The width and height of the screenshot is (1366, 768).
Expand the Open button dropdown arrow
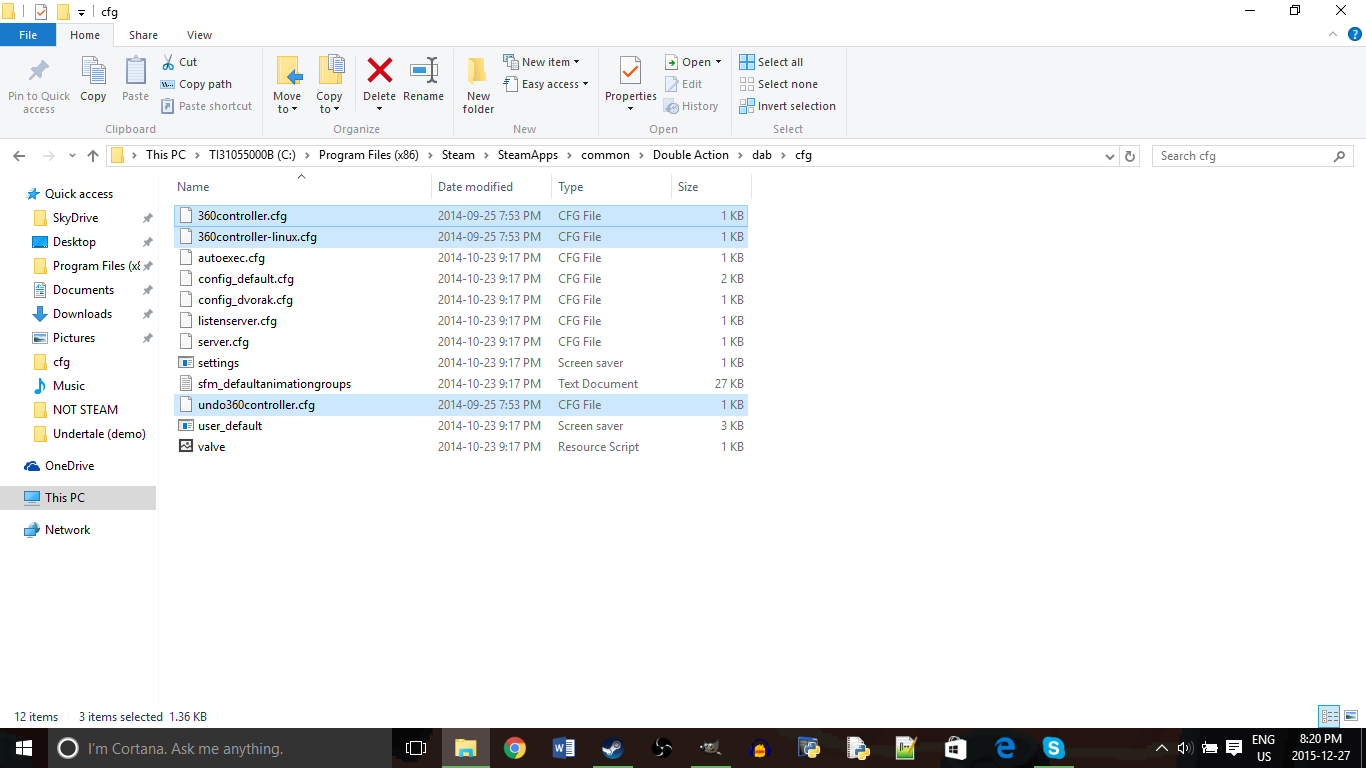718,62
